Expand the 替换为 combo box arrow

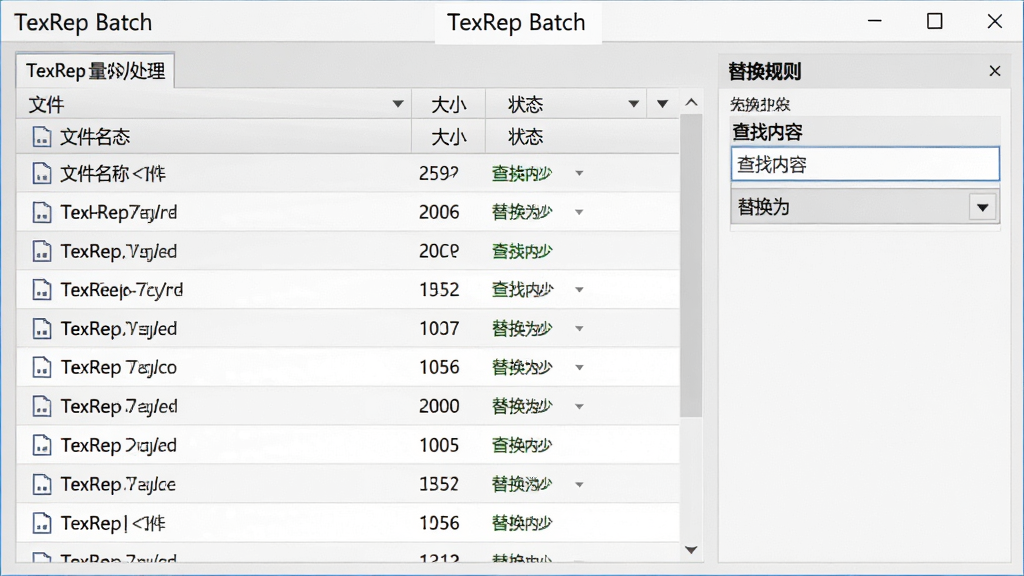pos(983,208)
